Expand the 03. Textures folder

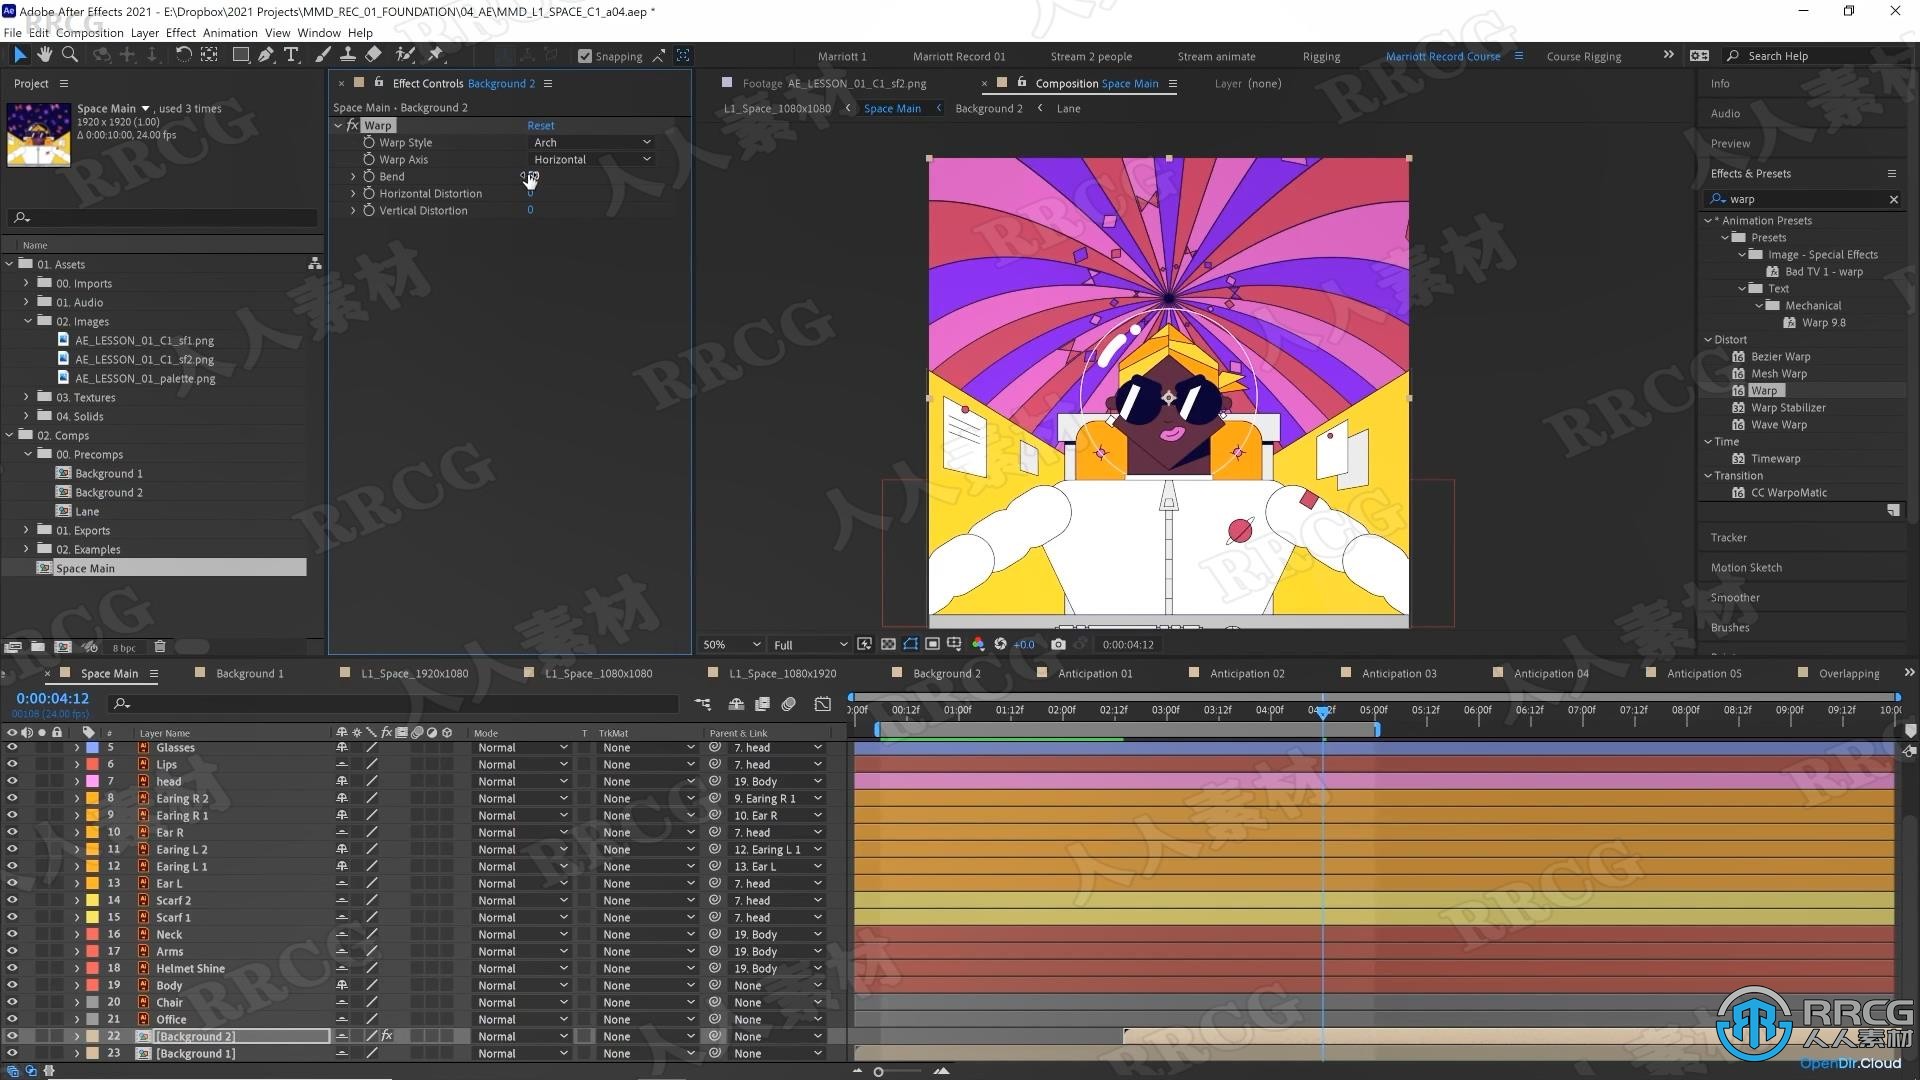point(26,397)
